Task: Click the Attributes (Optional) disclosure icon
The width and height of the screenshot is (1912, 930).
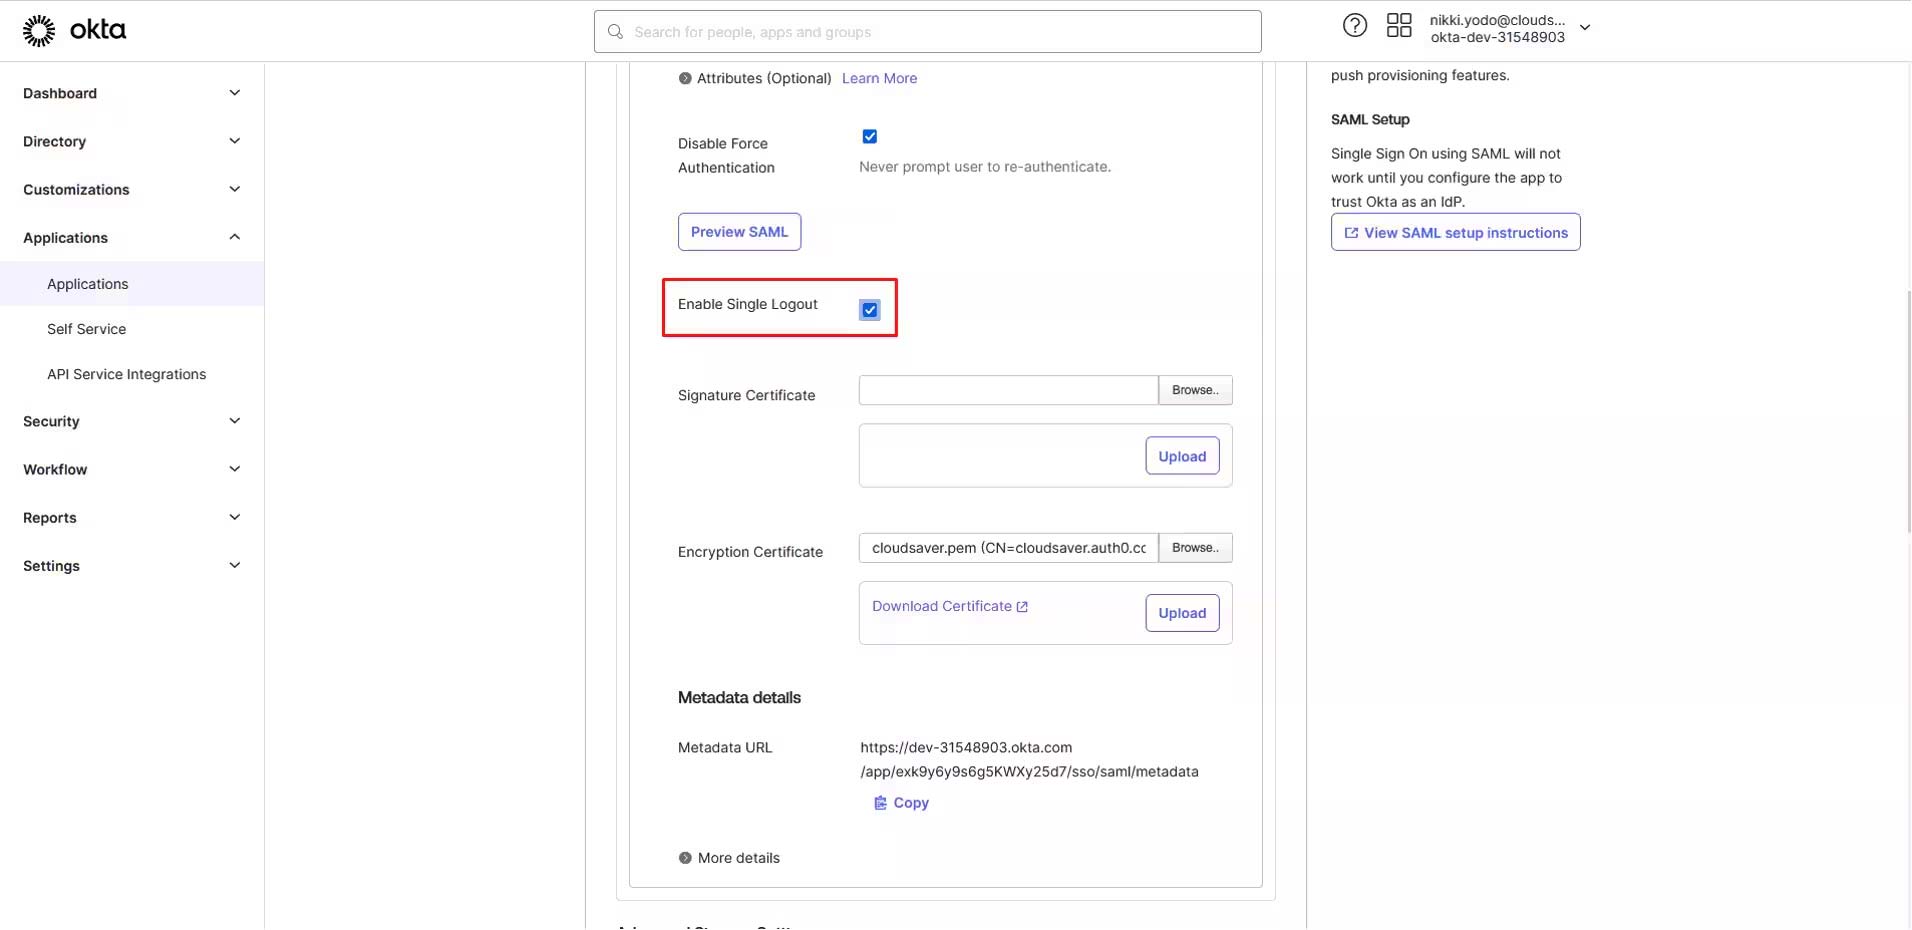Action: (x=685, y=79)
